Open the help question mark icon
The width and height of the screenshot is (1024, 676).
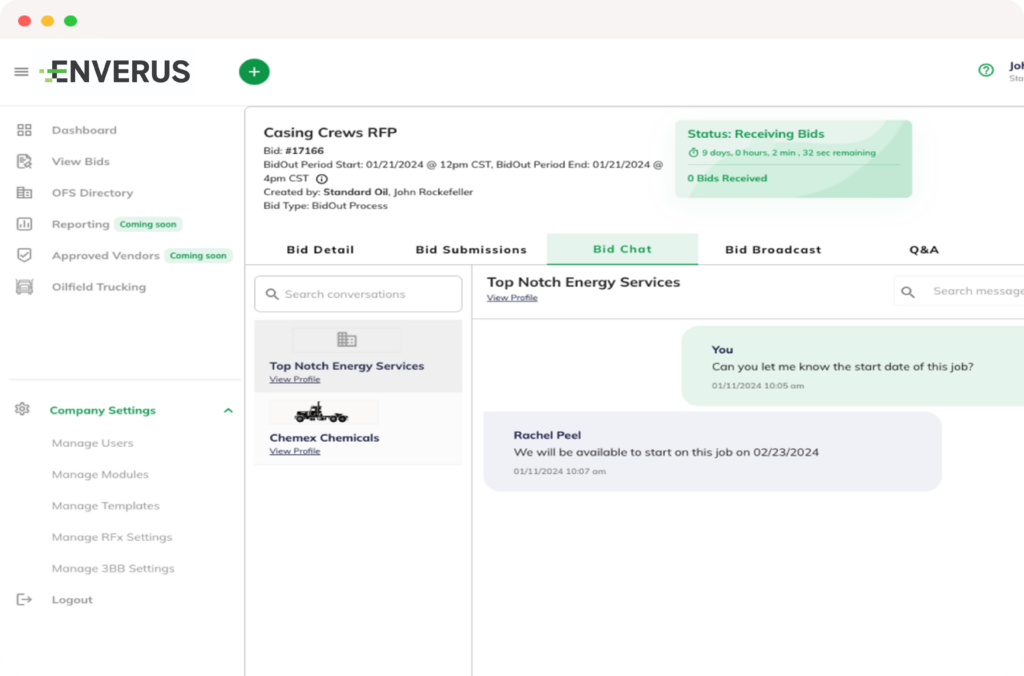[x=986, y=70]
